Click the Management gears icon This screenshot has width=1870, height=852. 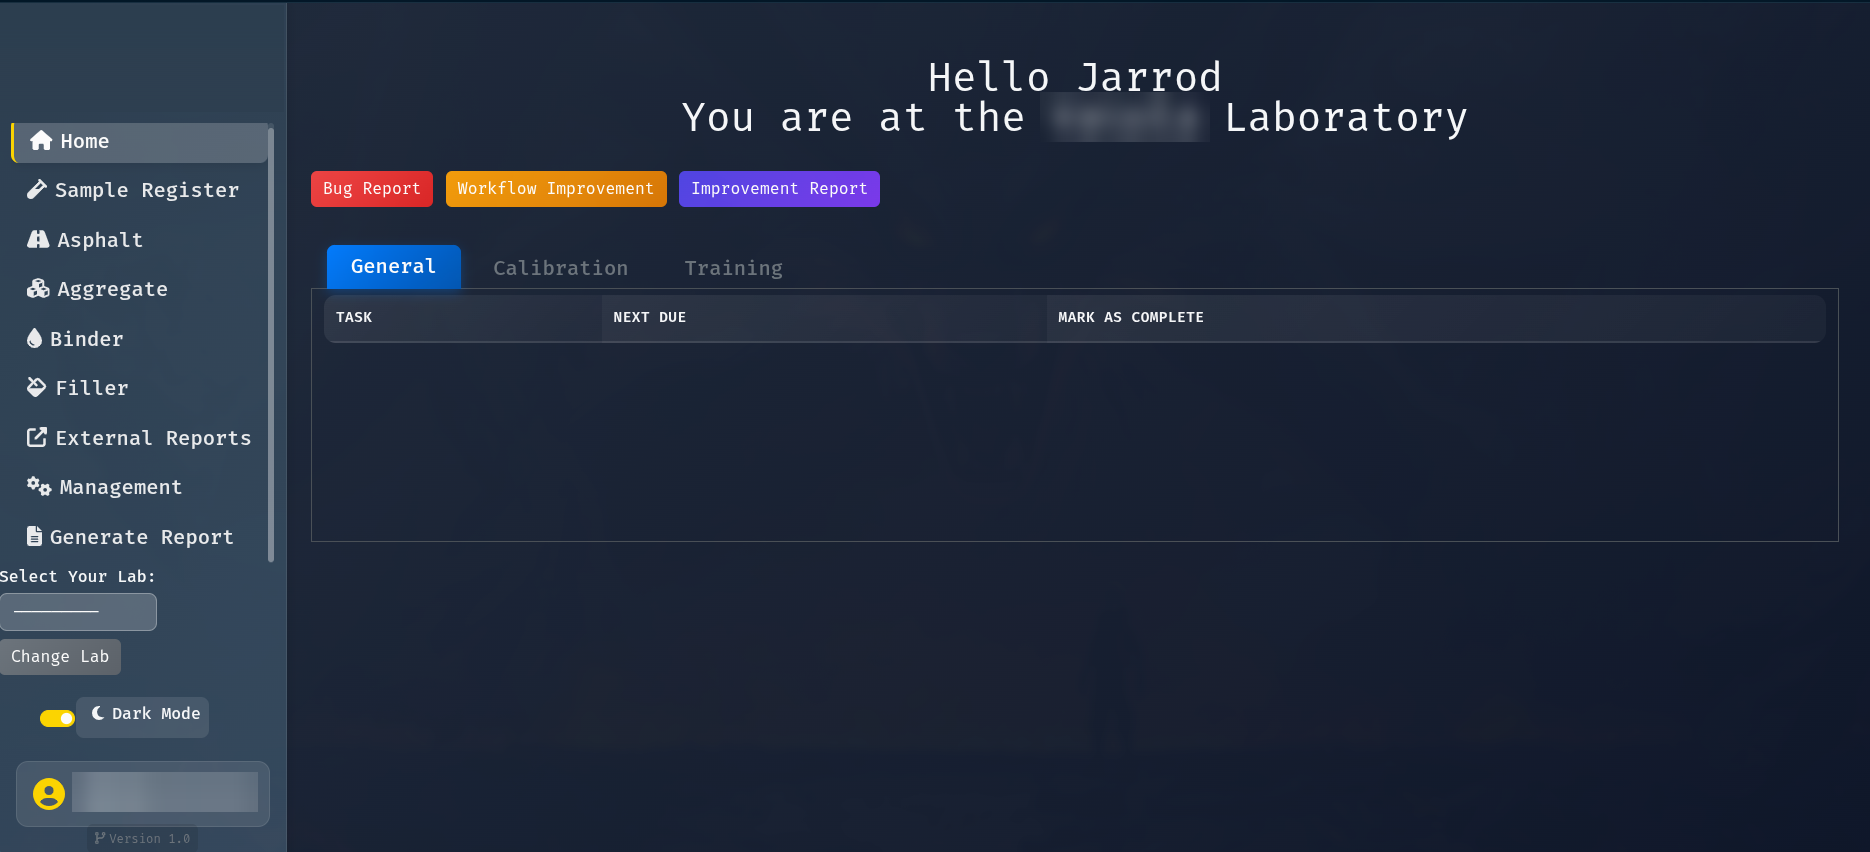point(39,486)
